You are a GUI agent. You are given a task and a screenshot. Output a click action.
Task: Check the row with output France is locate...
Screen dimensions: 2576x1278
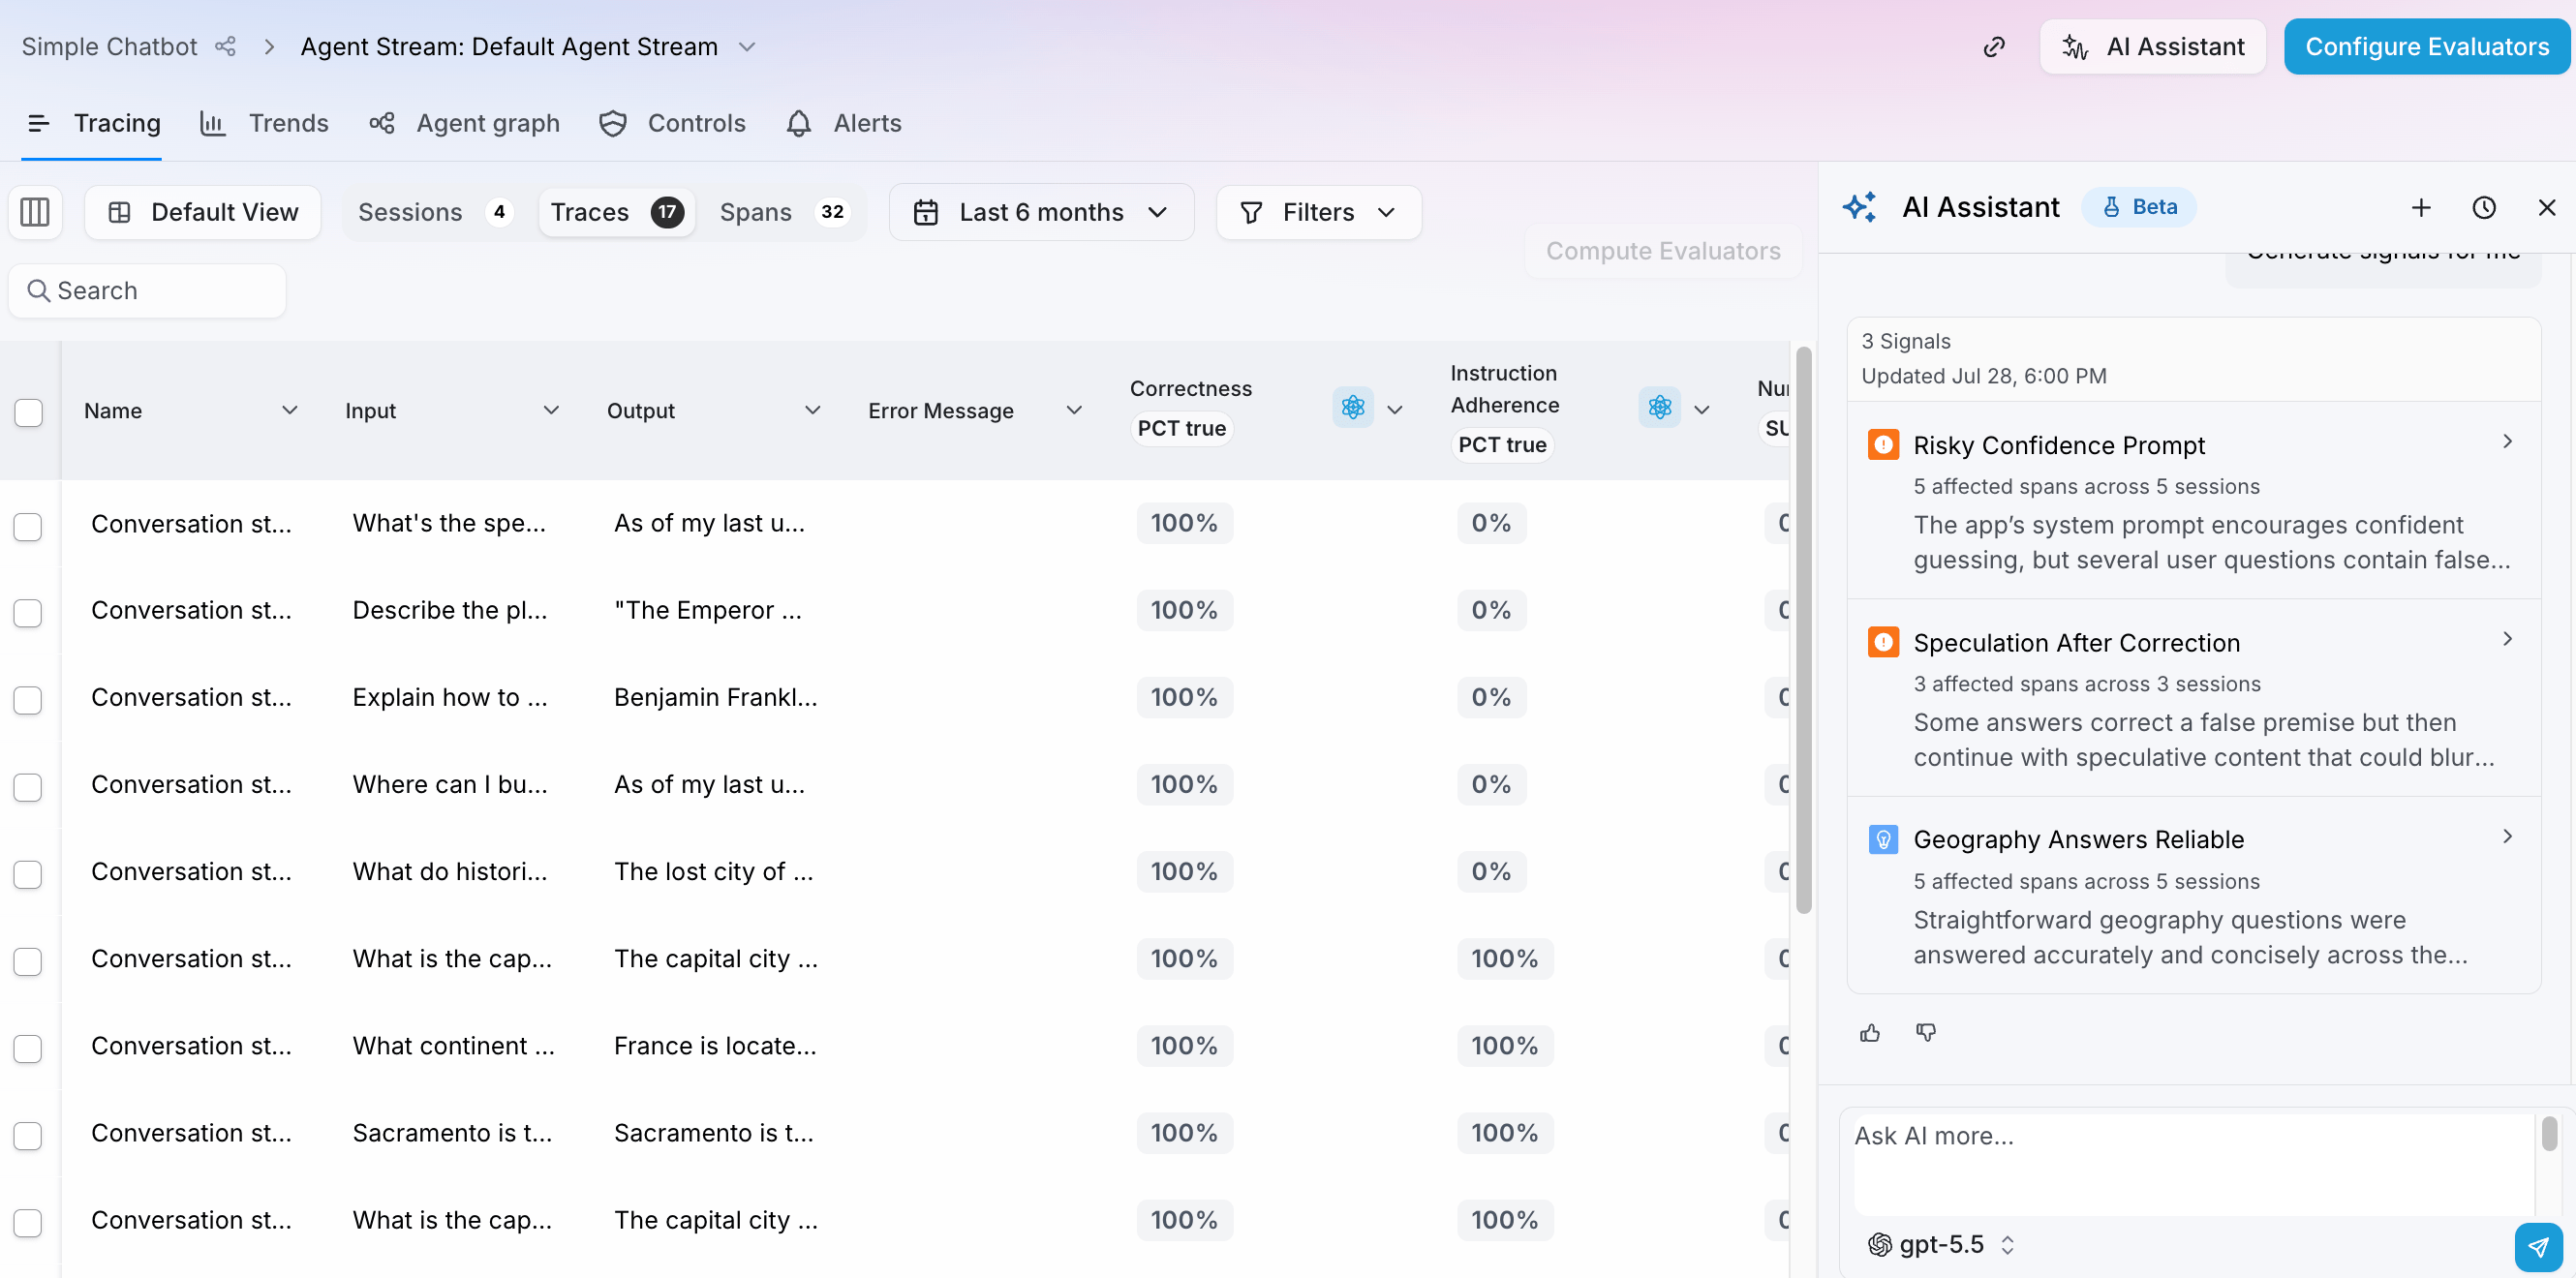[x=28, y=1048]
